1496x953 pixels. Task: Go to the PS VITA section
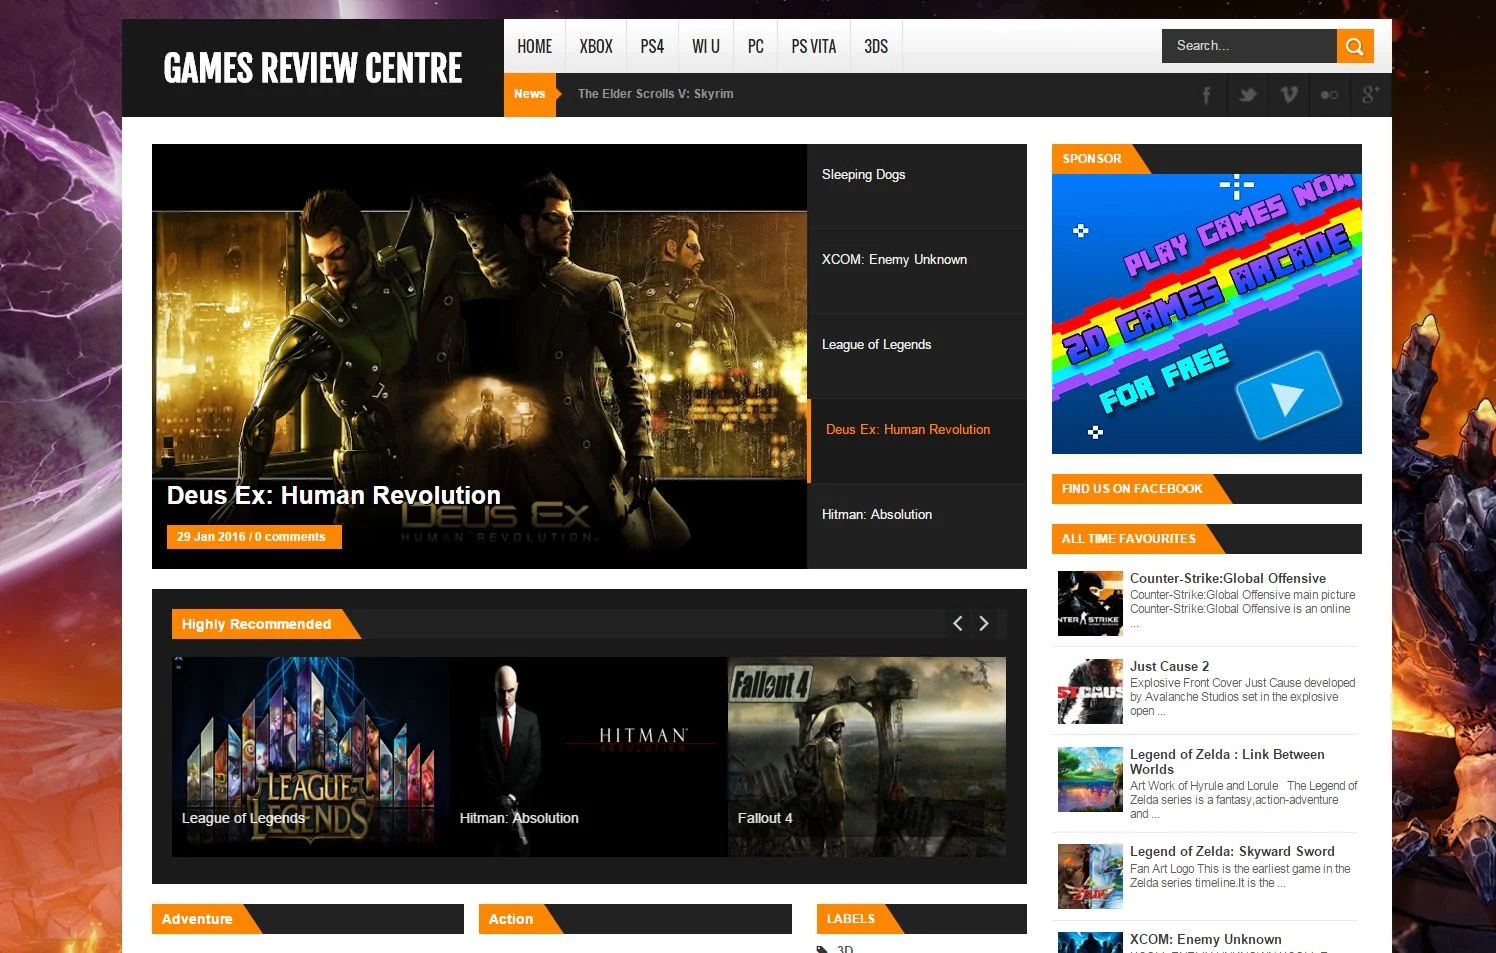814,46
